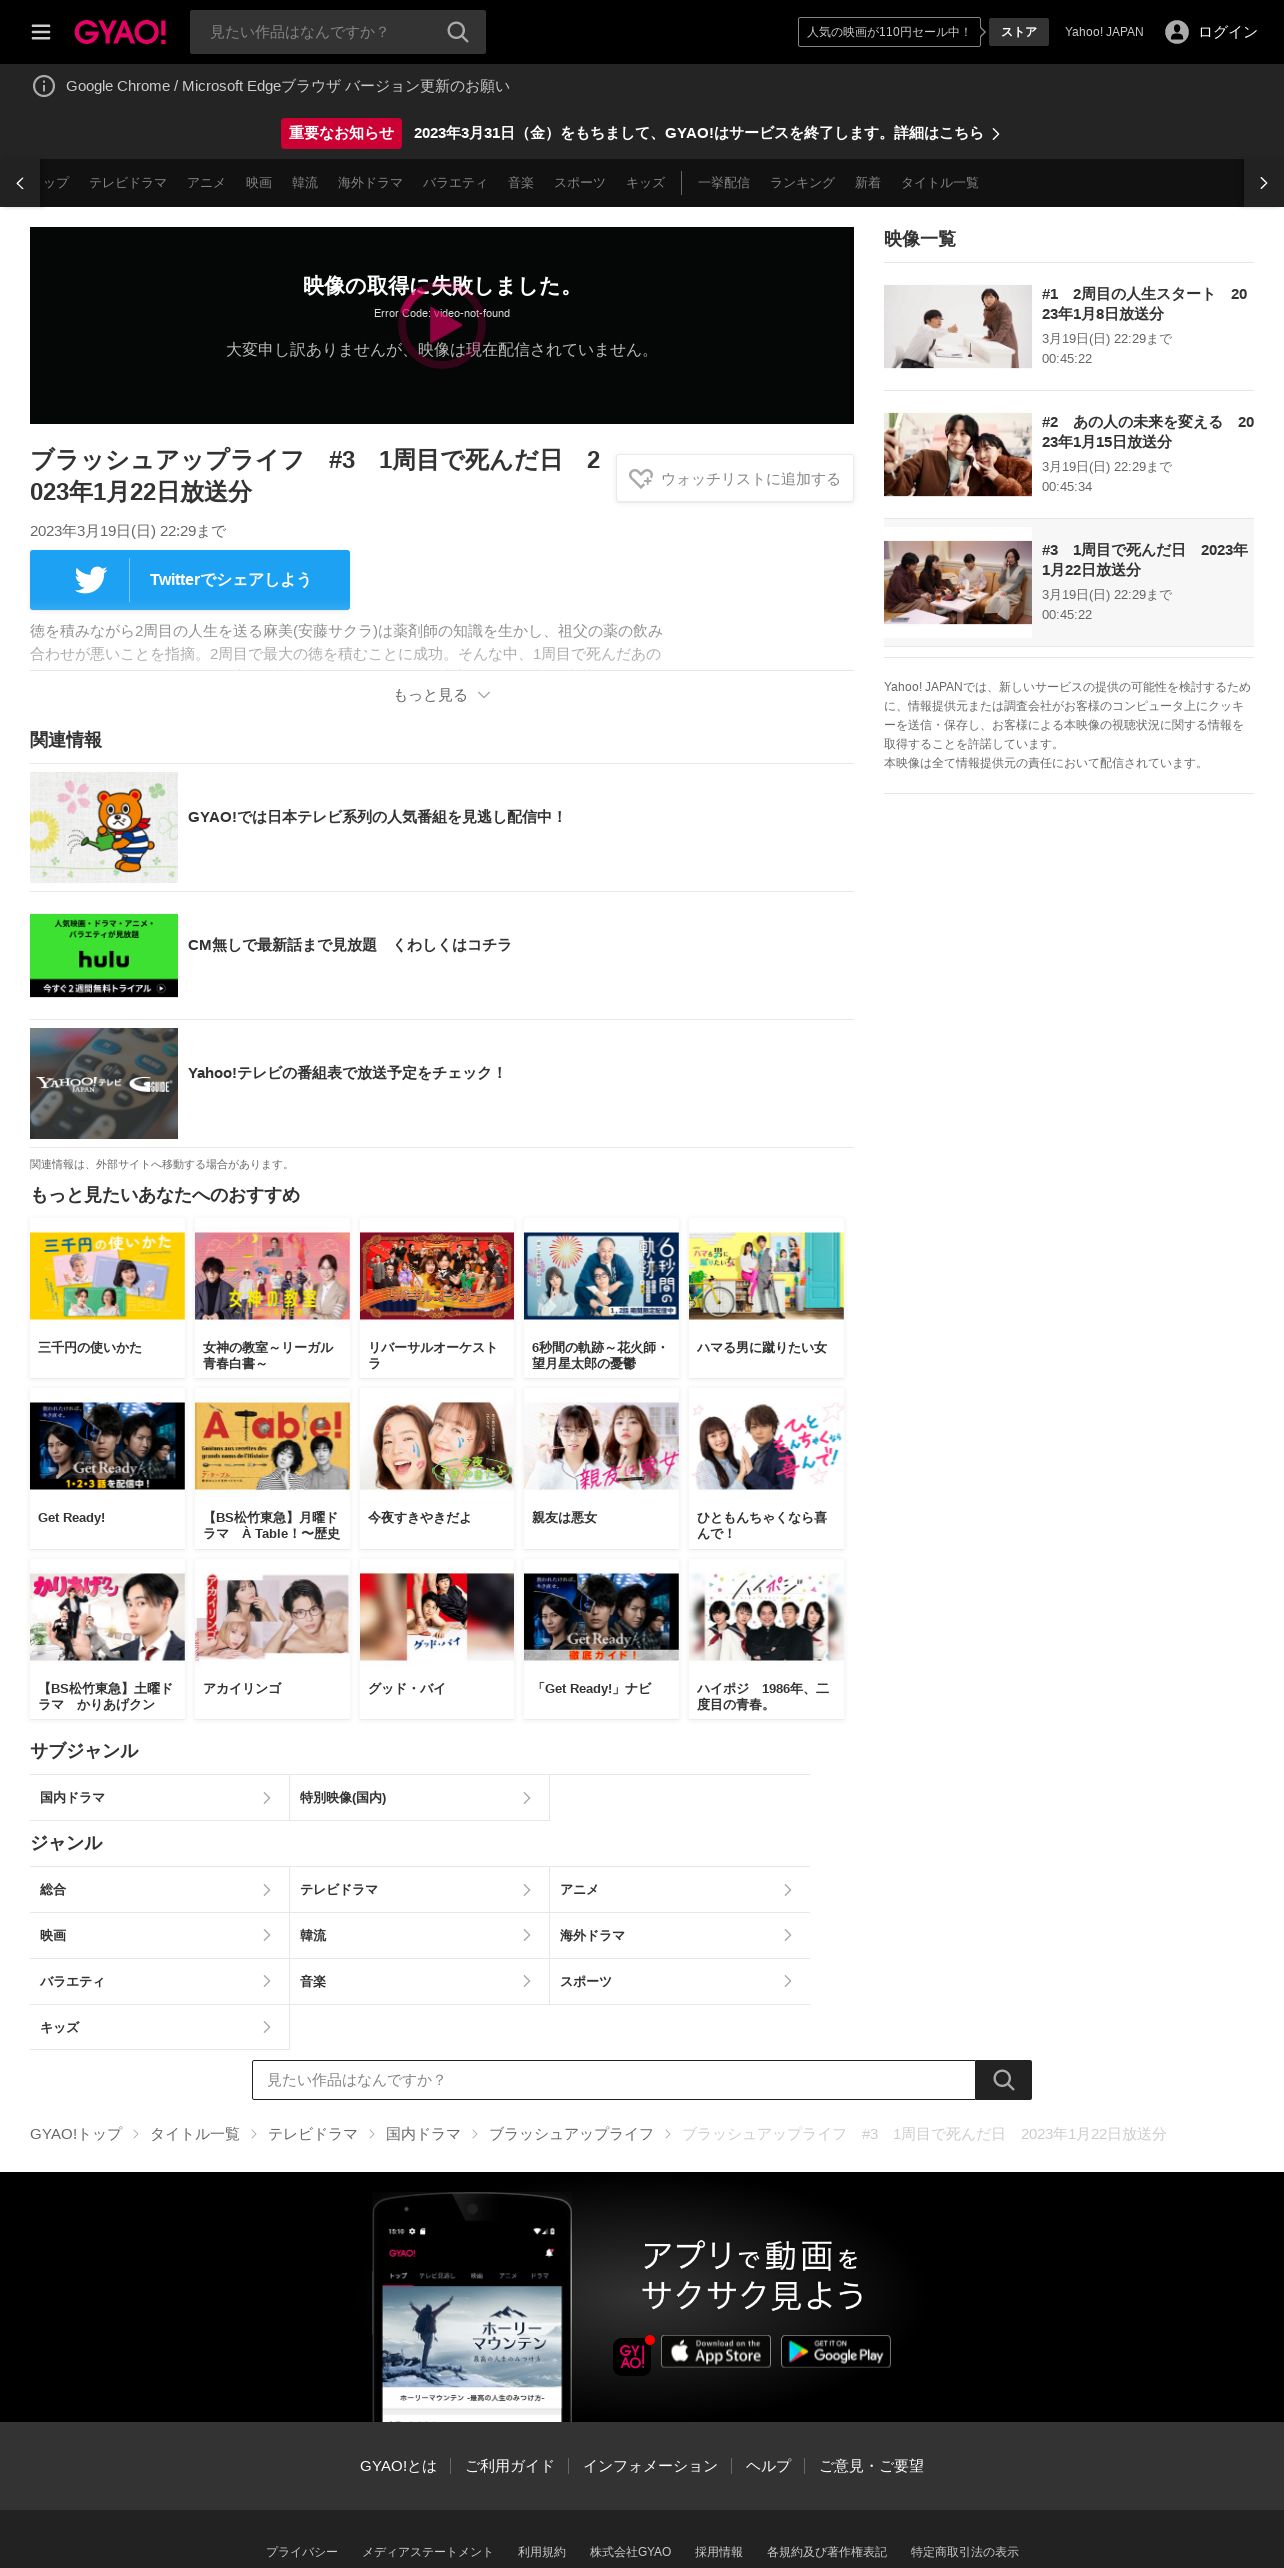Select ランキング in top navigation

click(802, 183)
